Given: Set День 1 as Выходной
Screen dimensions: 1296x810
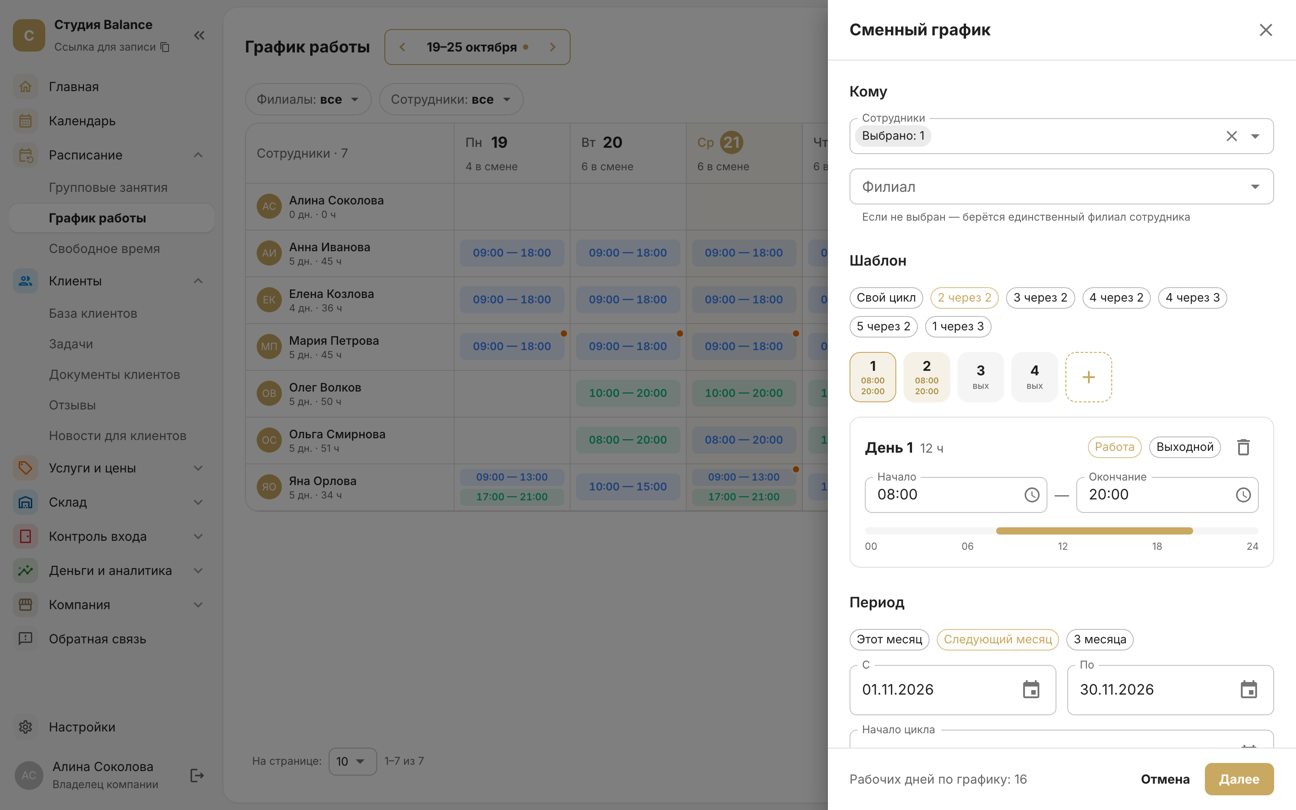Looking at the screenshot, I should [x=1185, y=447].
